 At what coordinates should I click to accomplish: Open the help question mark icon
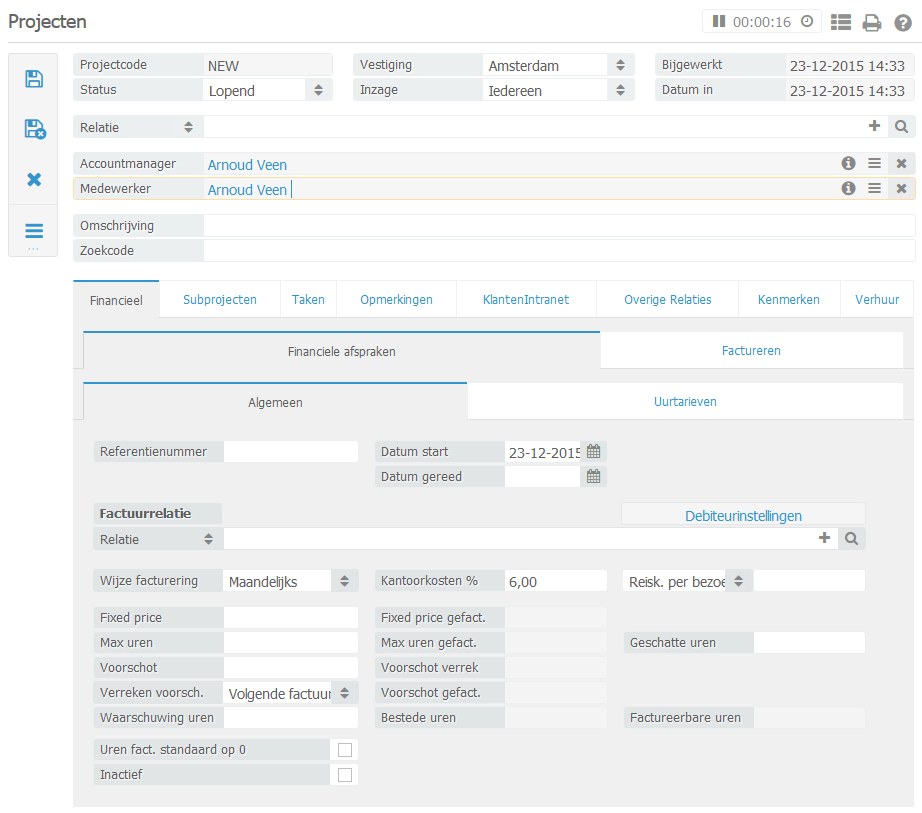click(x=902, y=22)
